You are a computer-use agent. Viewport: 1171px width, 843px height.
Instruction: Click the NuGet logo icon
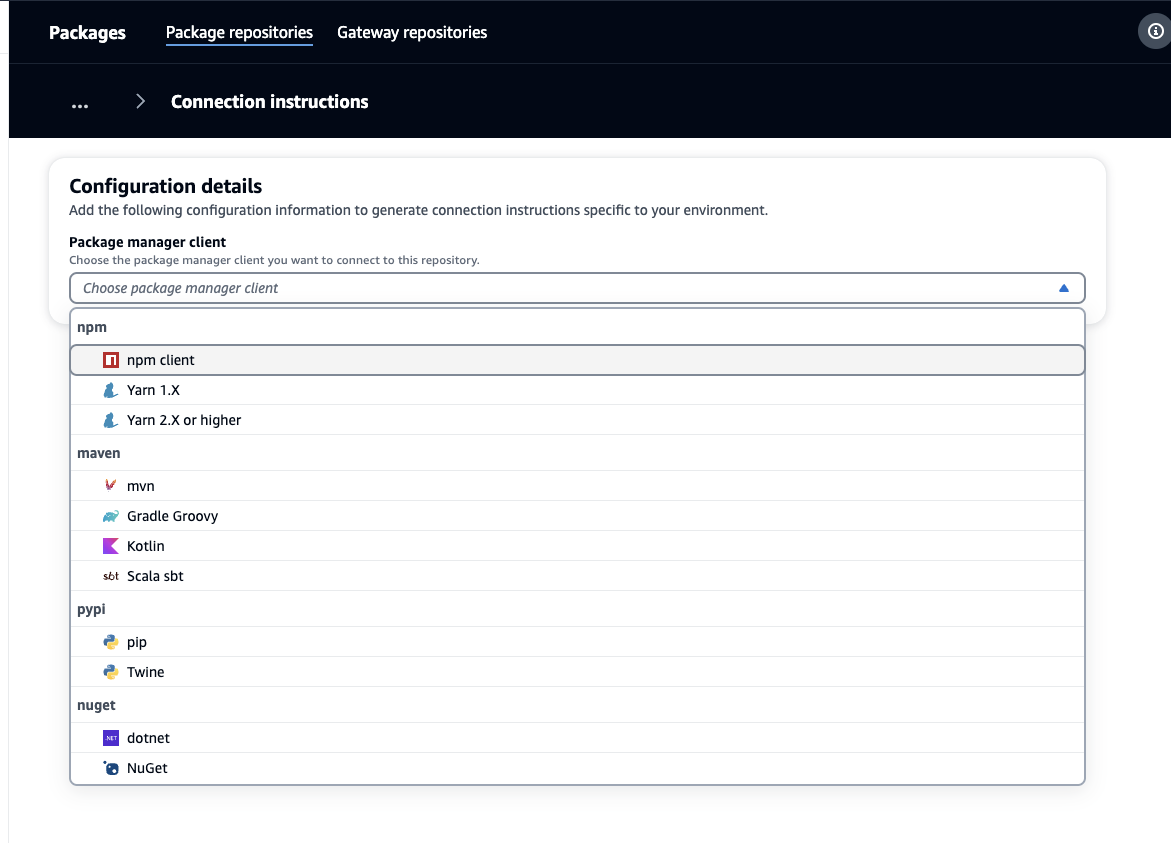111,768
